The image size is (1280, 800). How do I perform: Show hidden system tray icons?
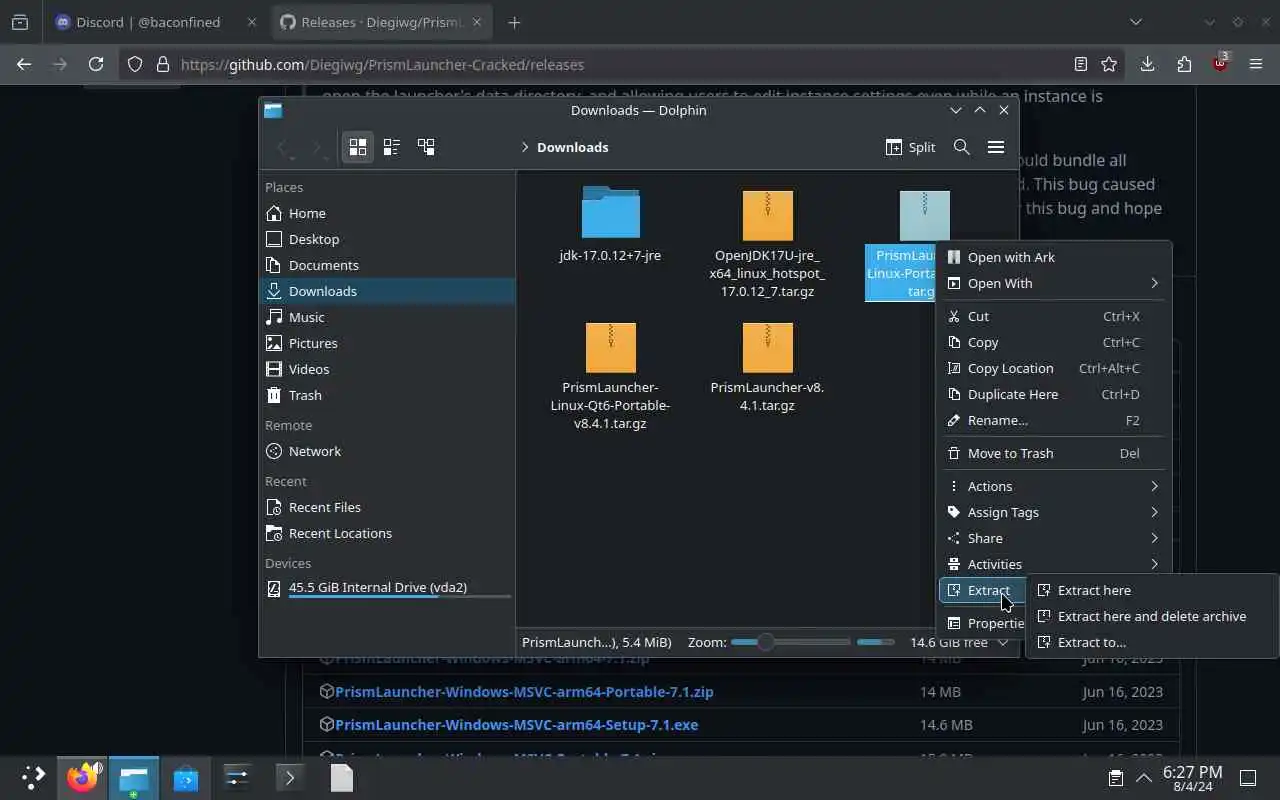pyautogui.click(x=1142, y=777)
